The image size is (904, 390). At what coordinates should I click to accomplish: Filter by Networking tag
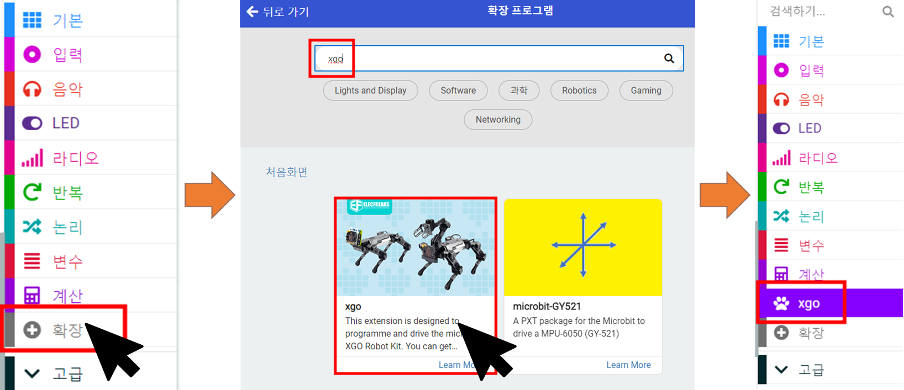click(x=498, y=119)
